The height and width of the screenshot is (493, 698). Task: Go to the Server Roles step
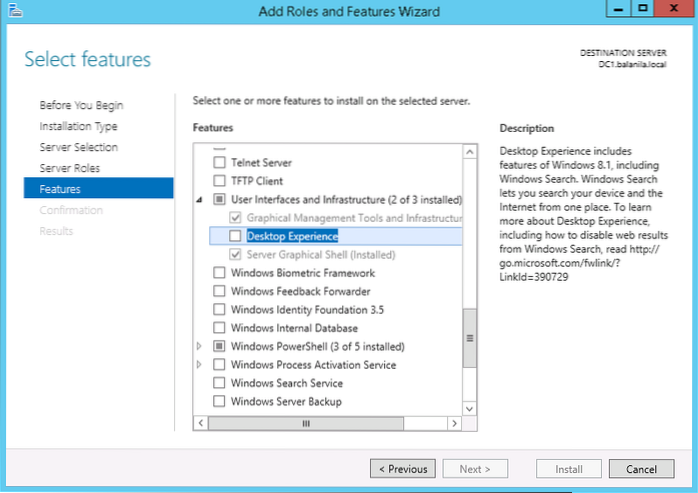tap(69, 168)
